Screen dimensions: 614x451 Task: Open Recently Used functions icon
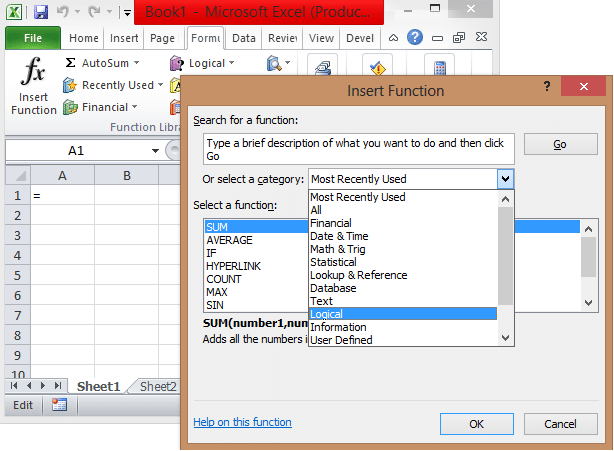[x=70, y=85]
